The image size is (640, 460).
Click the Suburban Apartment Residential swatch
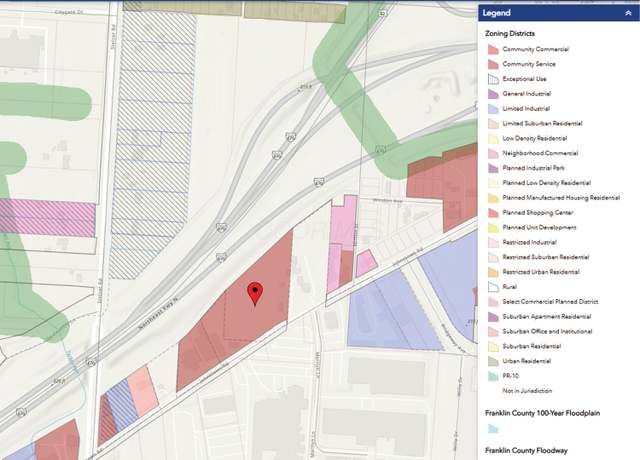point(493,317)
